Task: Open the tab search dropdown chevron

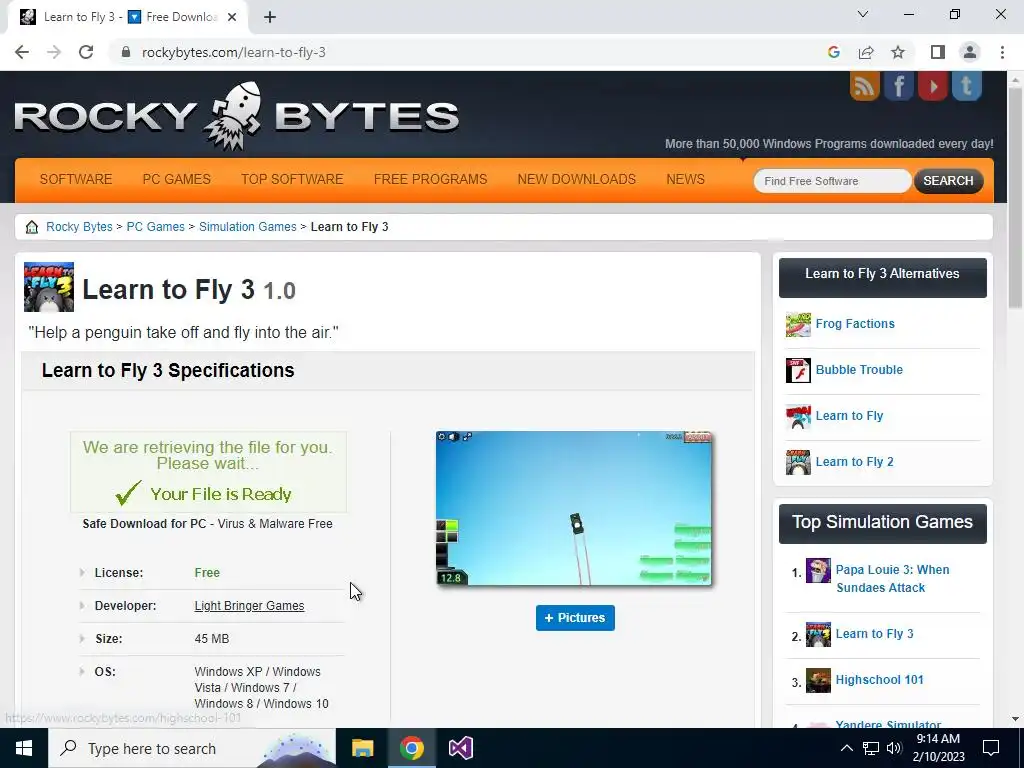Action: 863,14
